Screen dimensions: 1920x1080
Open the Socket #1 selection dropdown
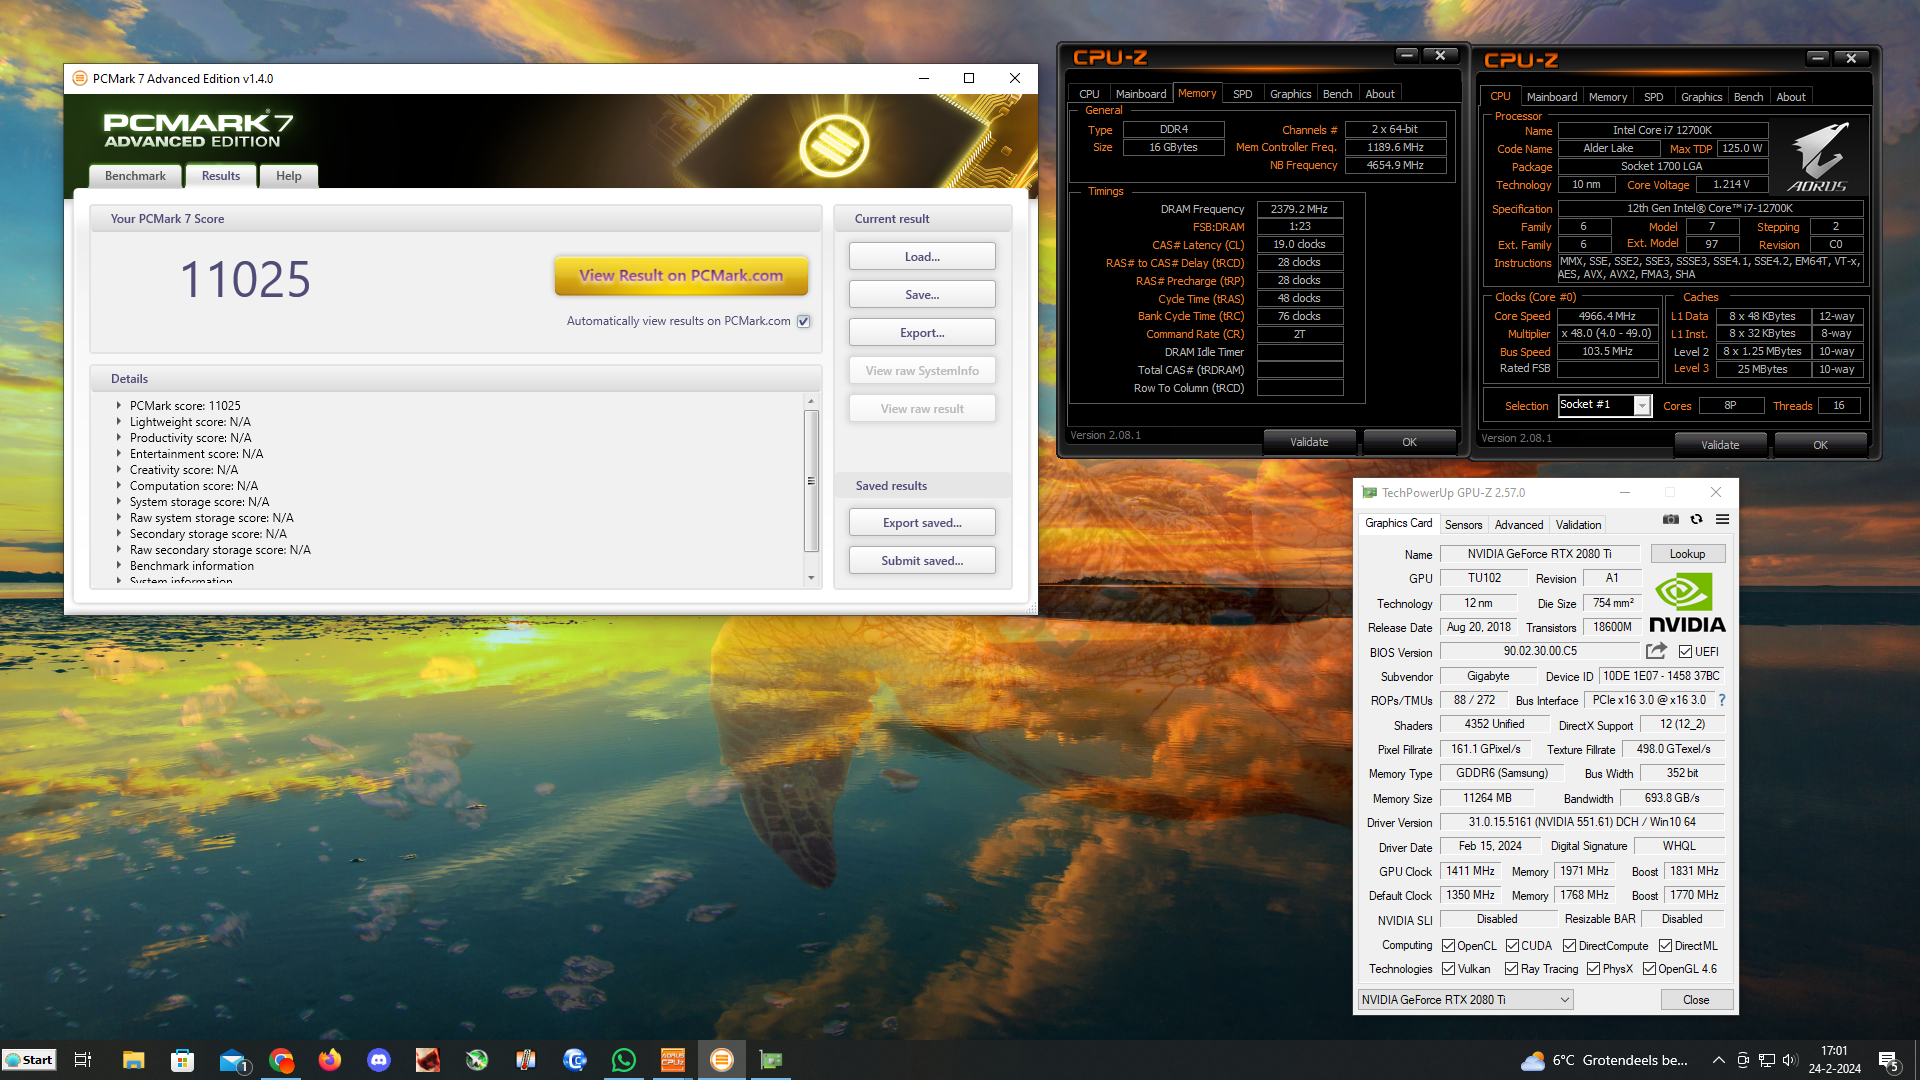(1641, 405)
